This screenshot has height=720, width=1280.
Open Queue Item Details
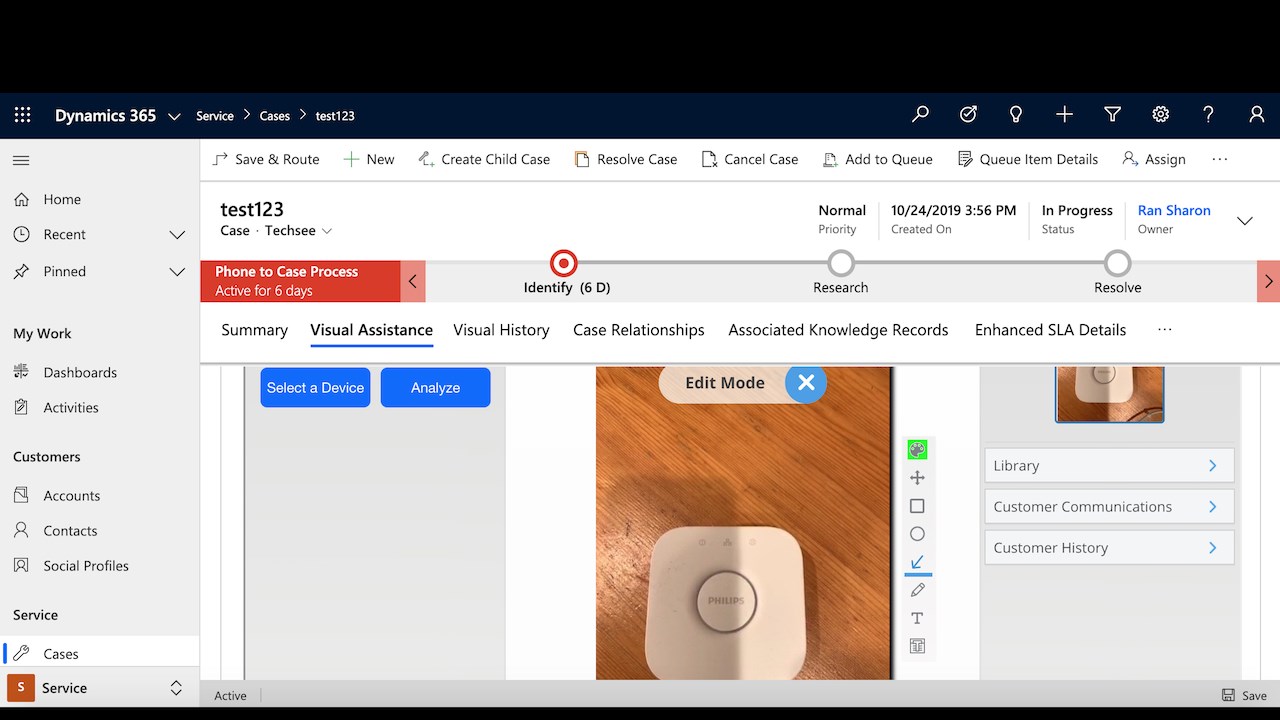1028,159
